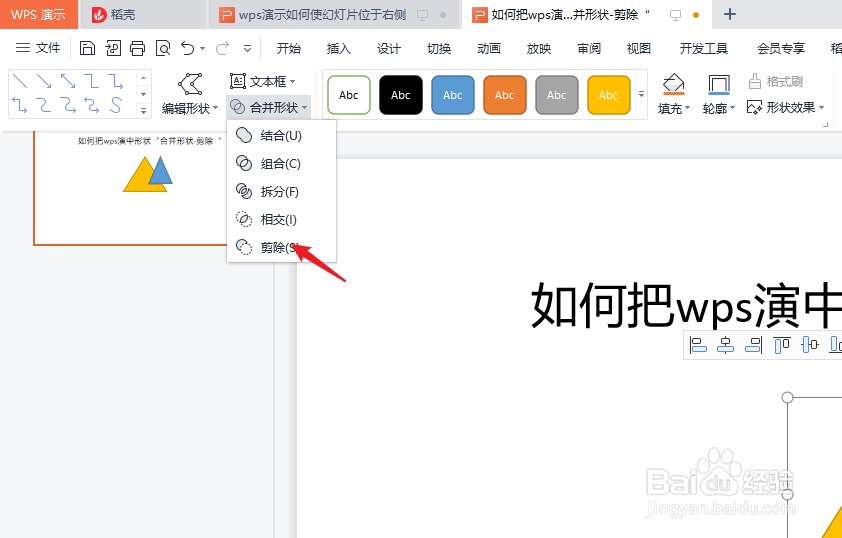The image size is (842, 538).
Task: Click align left icon in floating toolbar
Action: pos(698,344)
